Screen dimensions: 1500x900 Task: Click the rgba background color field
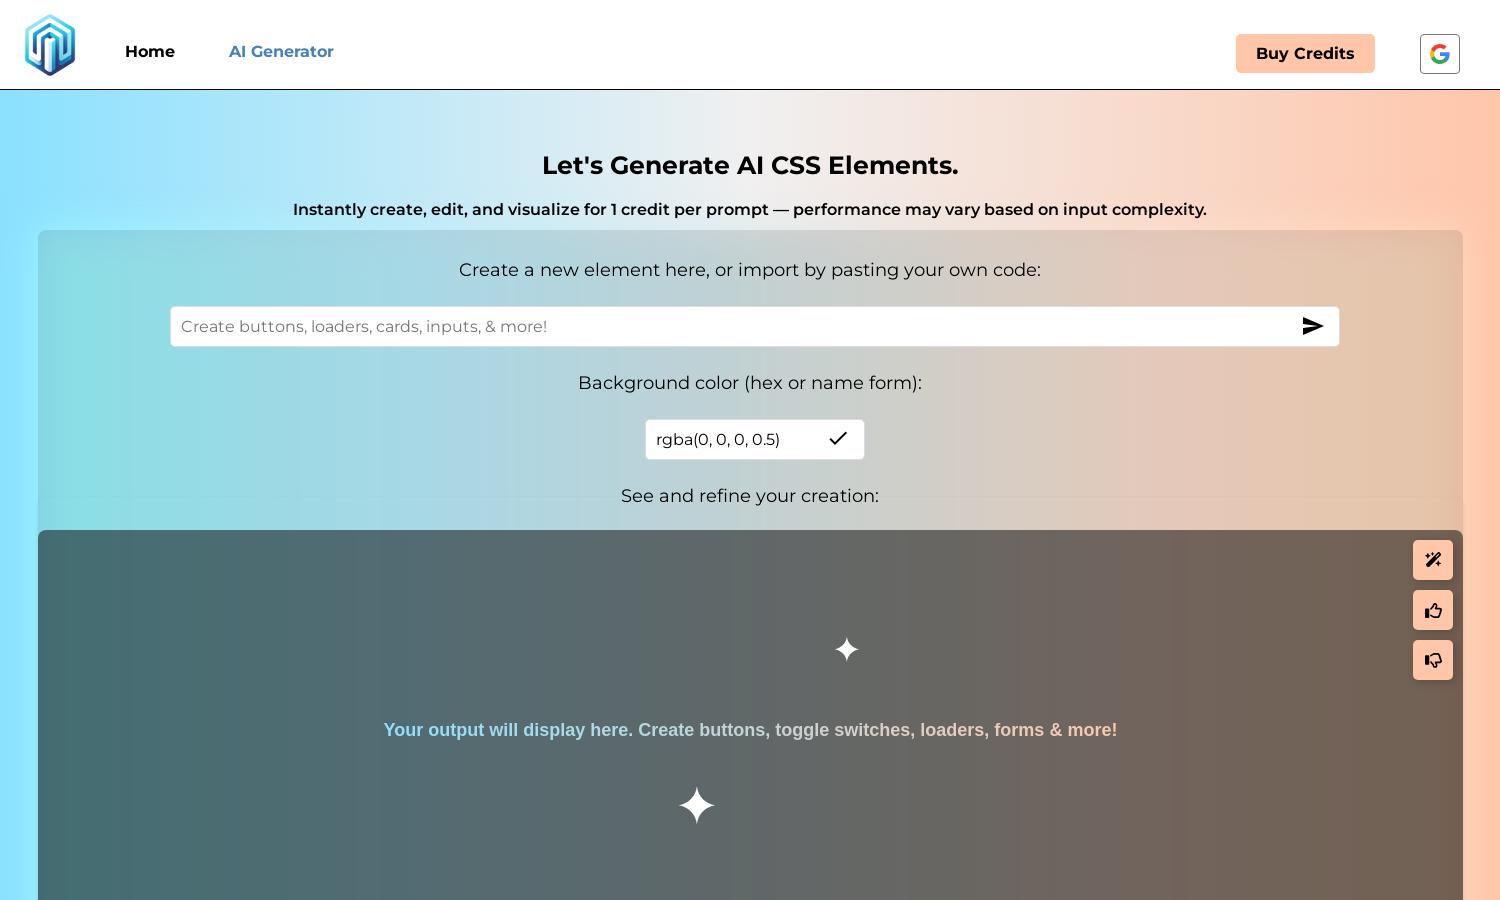point(735,440)
